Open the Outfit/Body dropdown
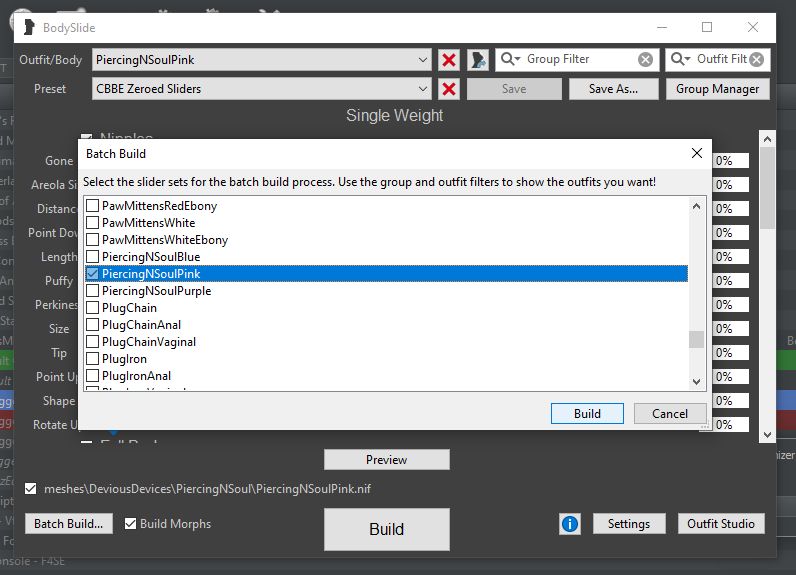 422,60
